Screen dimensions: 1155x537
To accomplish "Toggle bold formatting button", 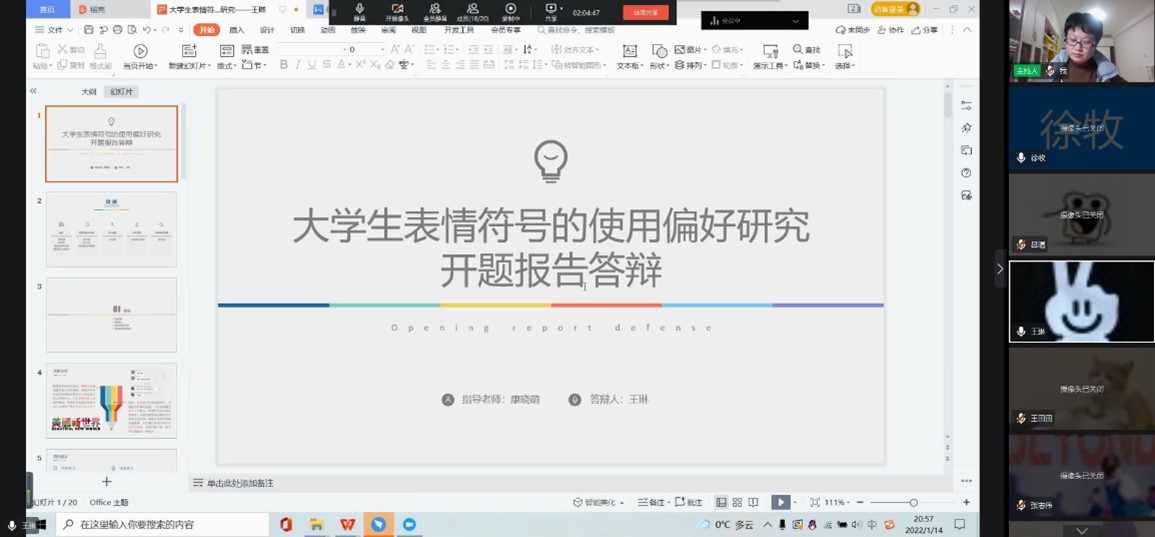I will [x=284, y=65].
